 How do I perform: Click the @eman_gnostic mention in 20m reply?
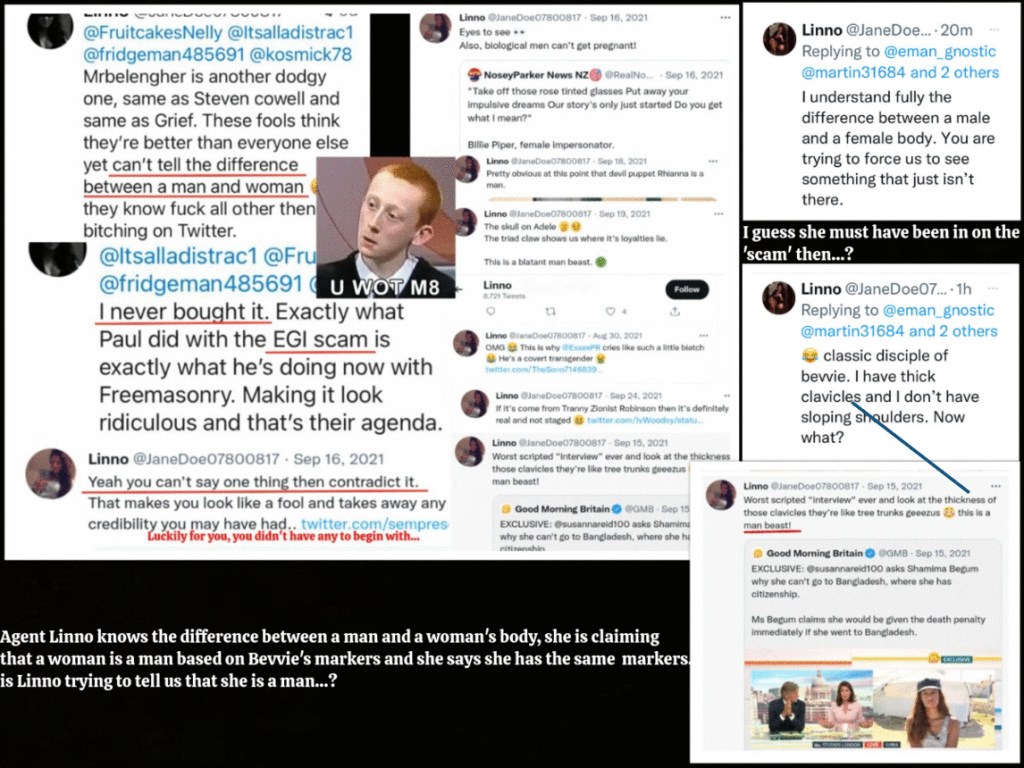(x=940, y=51)
